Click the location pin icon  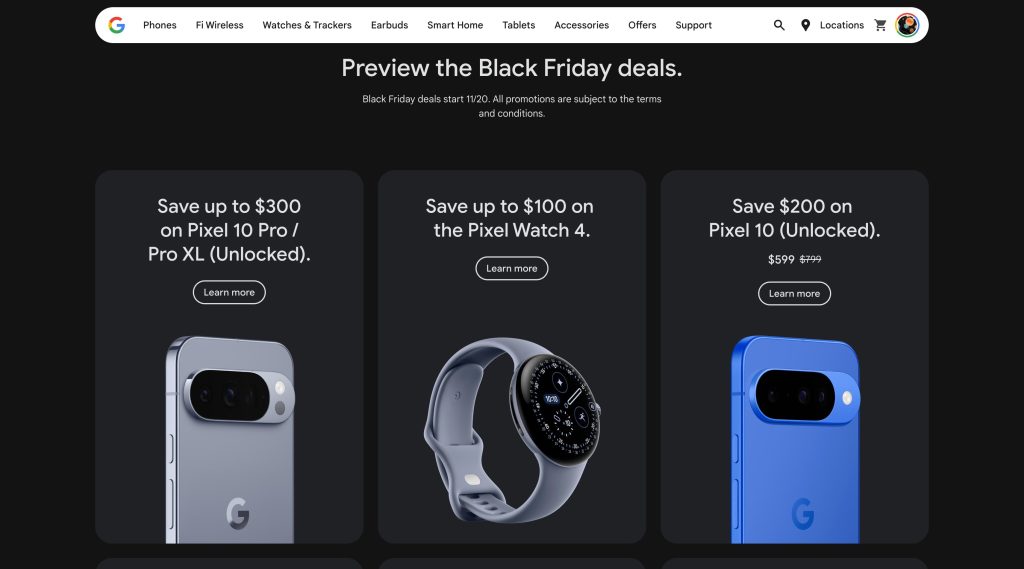[x=805, y=25]
